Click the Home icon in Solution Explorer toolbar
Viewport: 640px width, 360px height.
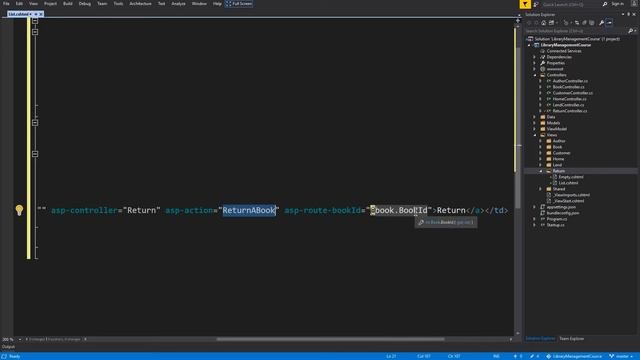[543, 23]
